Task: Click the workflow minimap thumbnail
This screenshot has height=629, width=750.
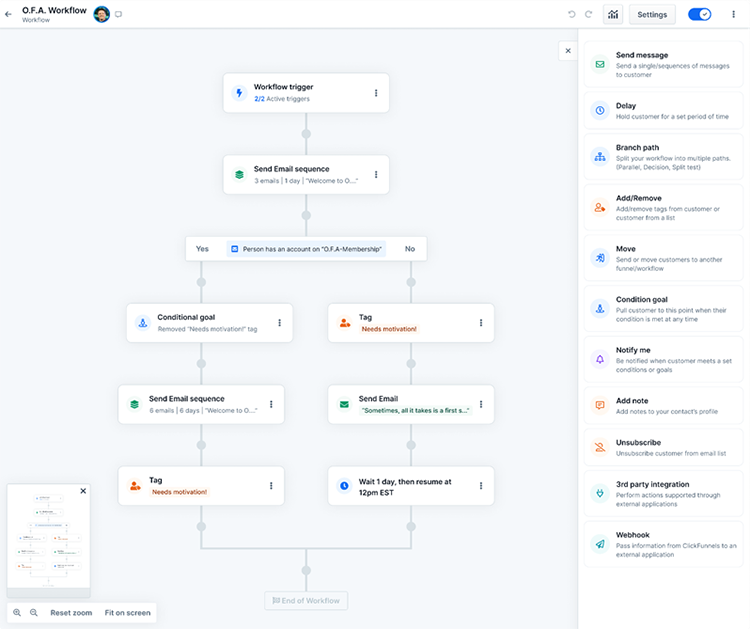Action: 49,539
